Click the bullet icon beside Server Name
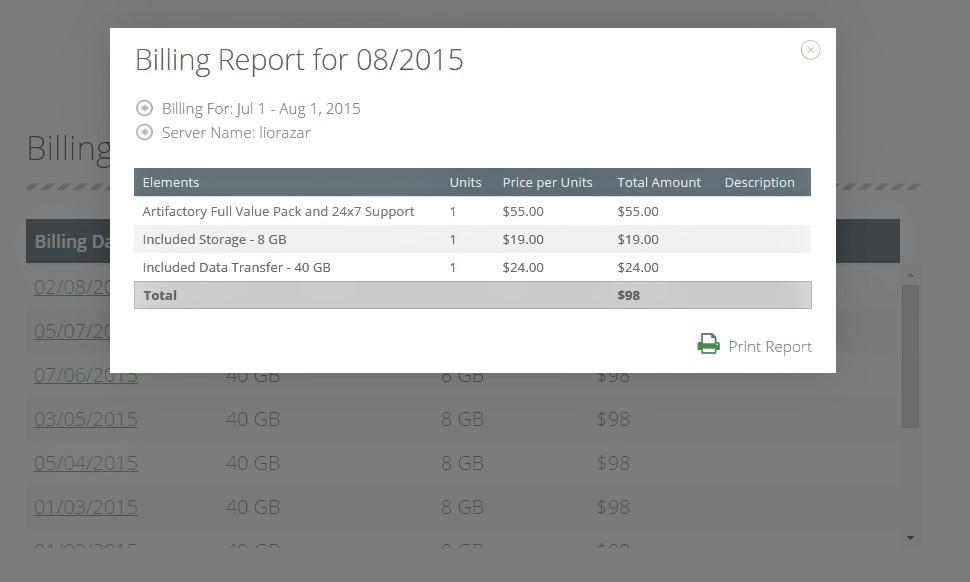 145,132
